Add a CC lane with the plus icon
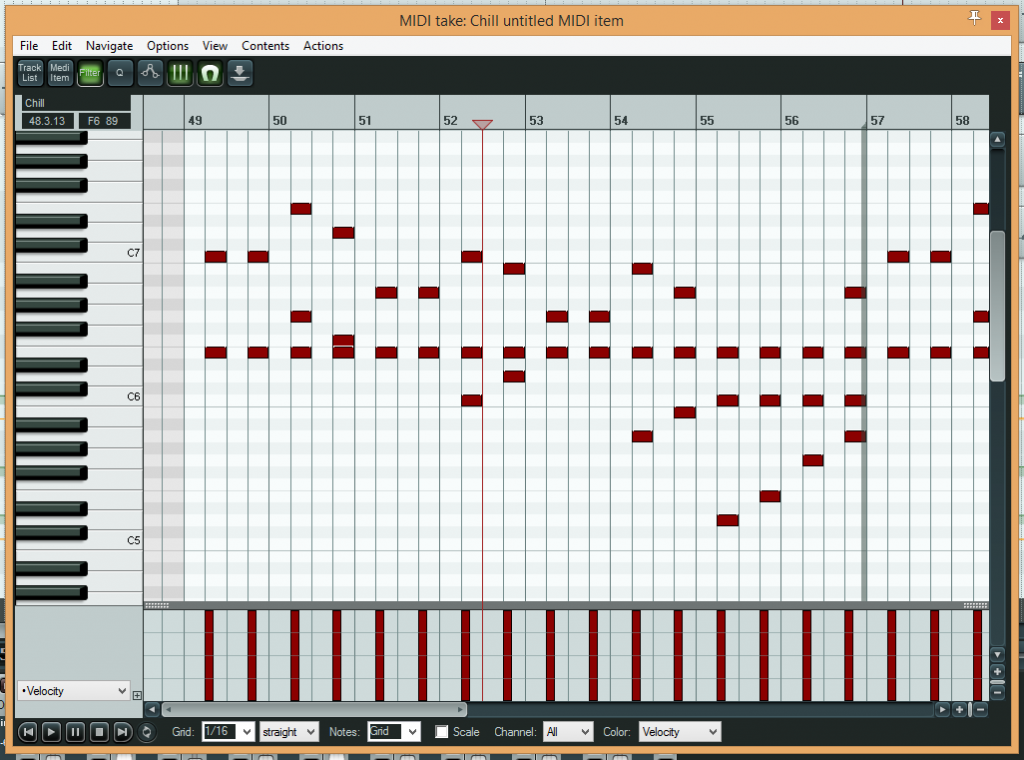The width and height of the screenshot is (1024, 760). [137, 695]
